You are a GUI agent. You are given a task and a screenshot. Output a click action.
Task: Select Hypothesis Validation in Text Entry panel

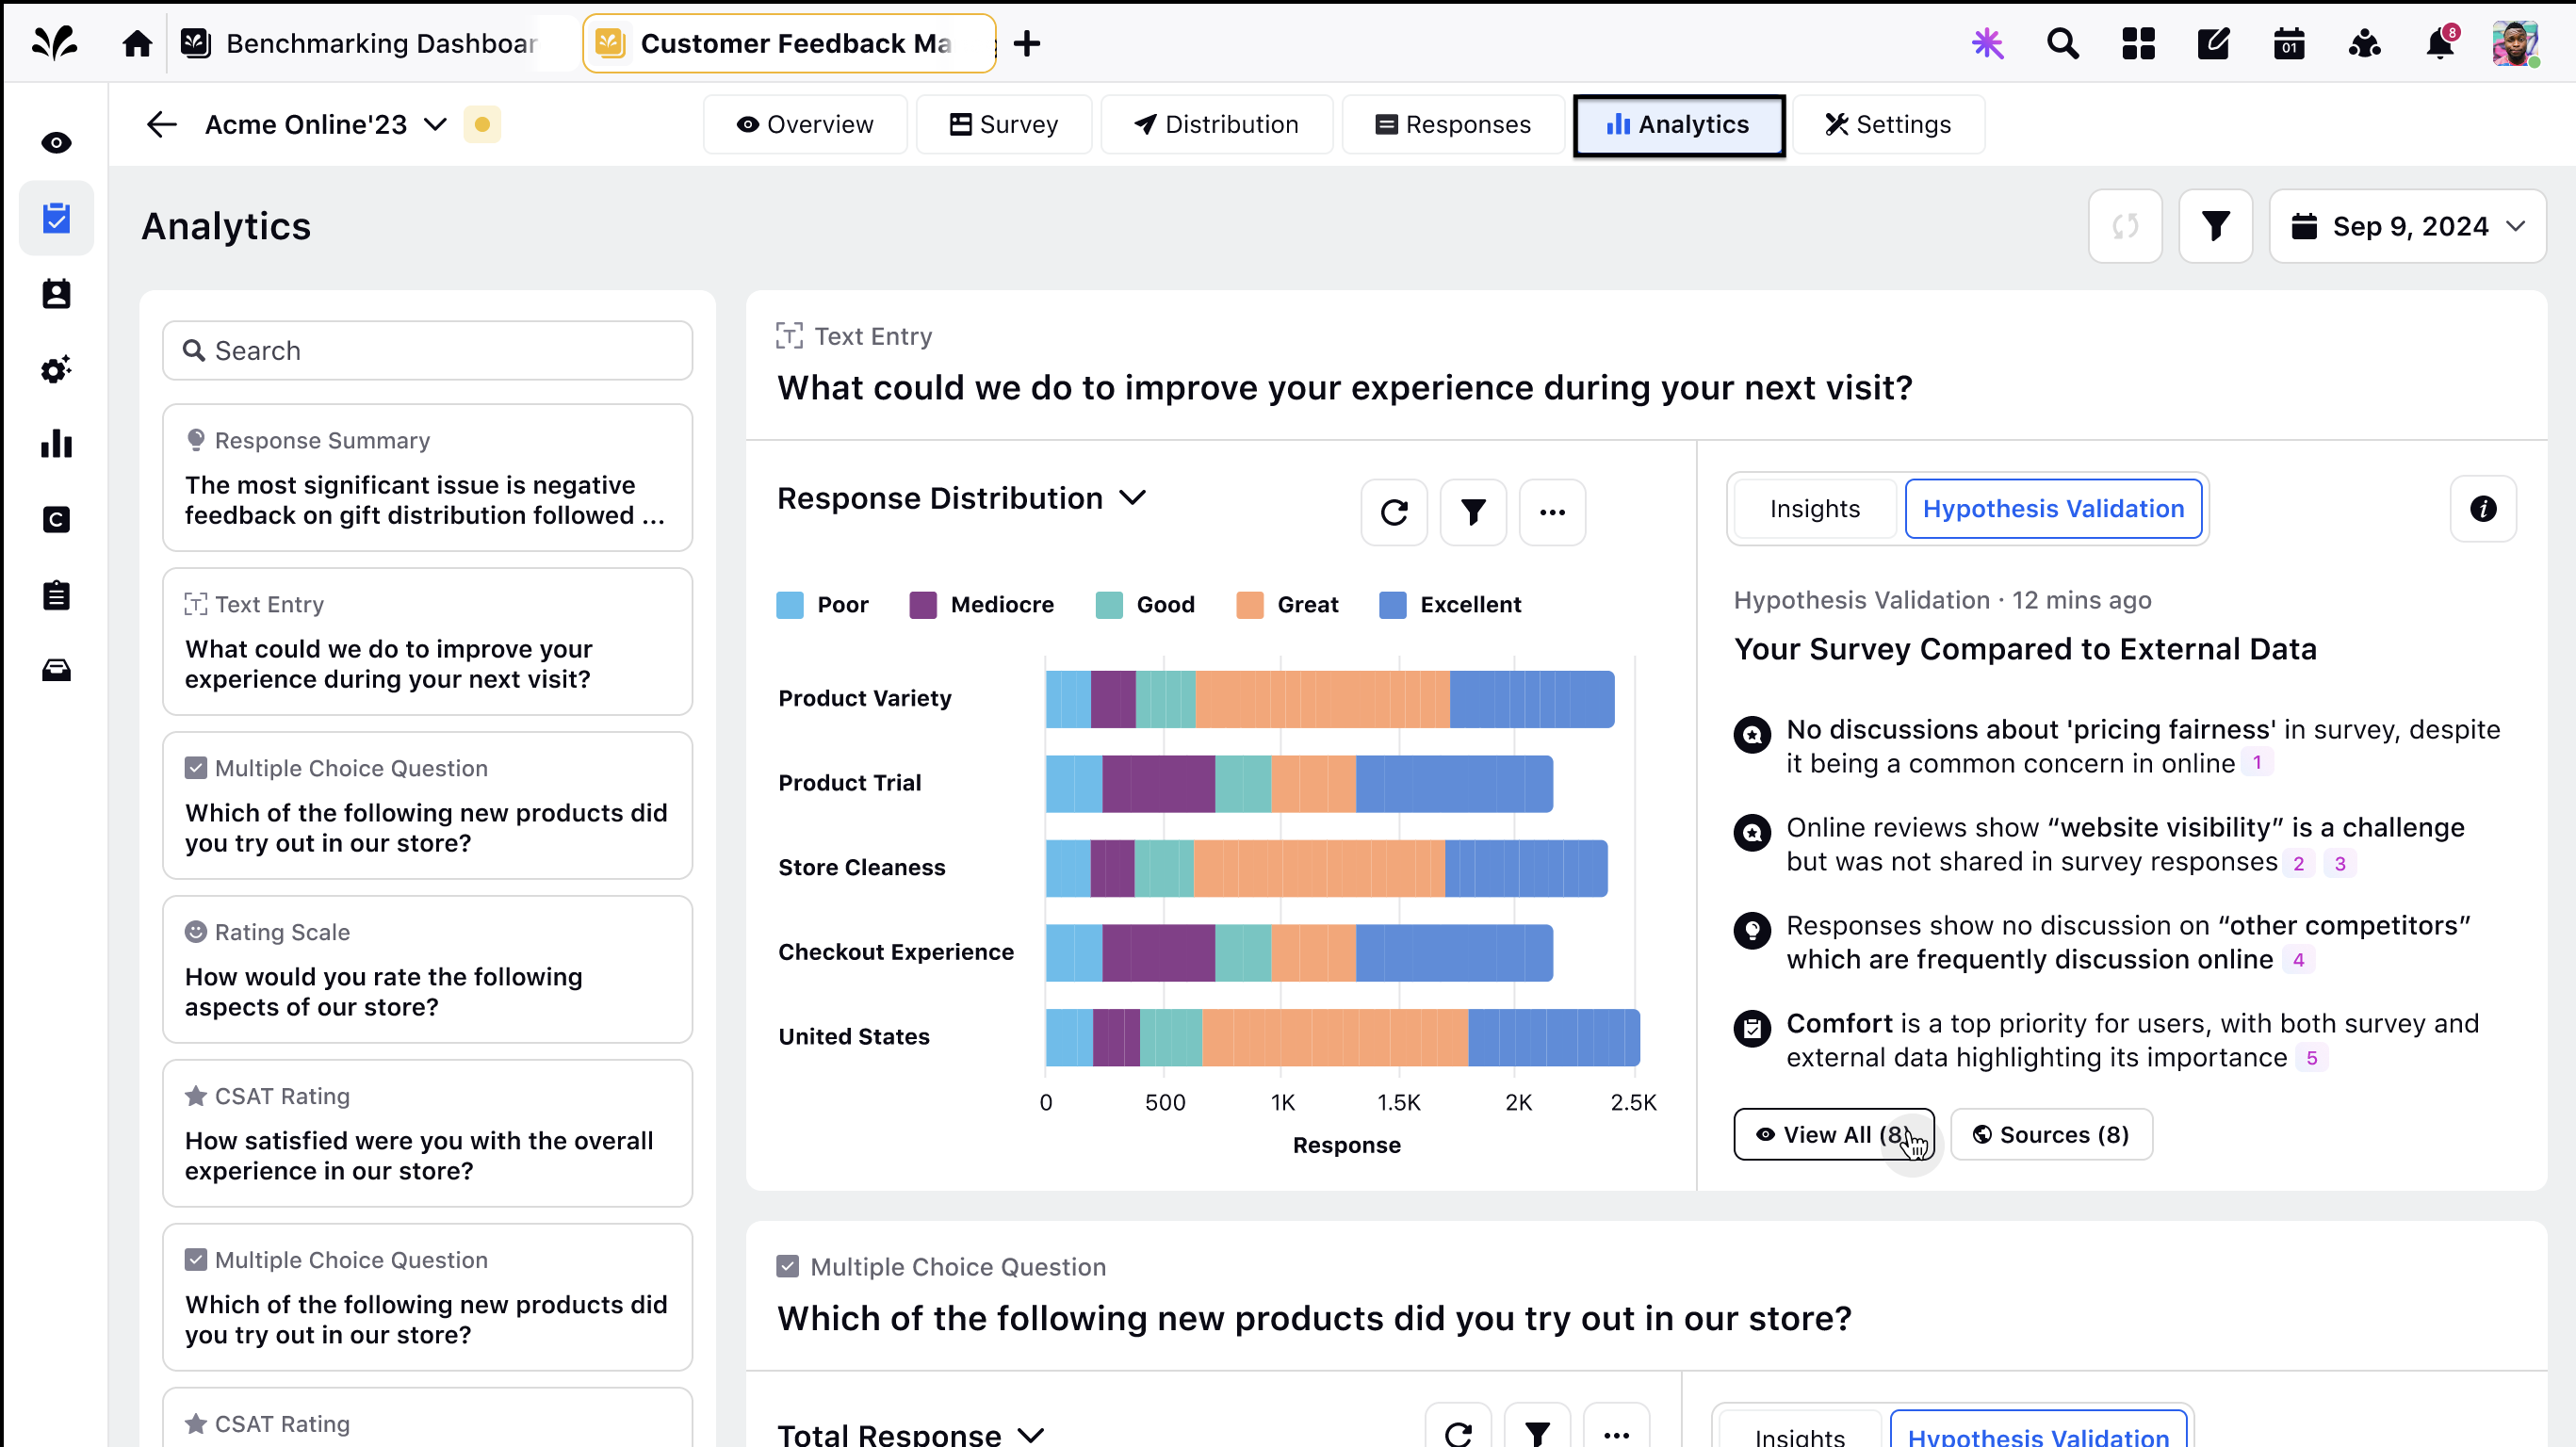tap(2053, 509)
